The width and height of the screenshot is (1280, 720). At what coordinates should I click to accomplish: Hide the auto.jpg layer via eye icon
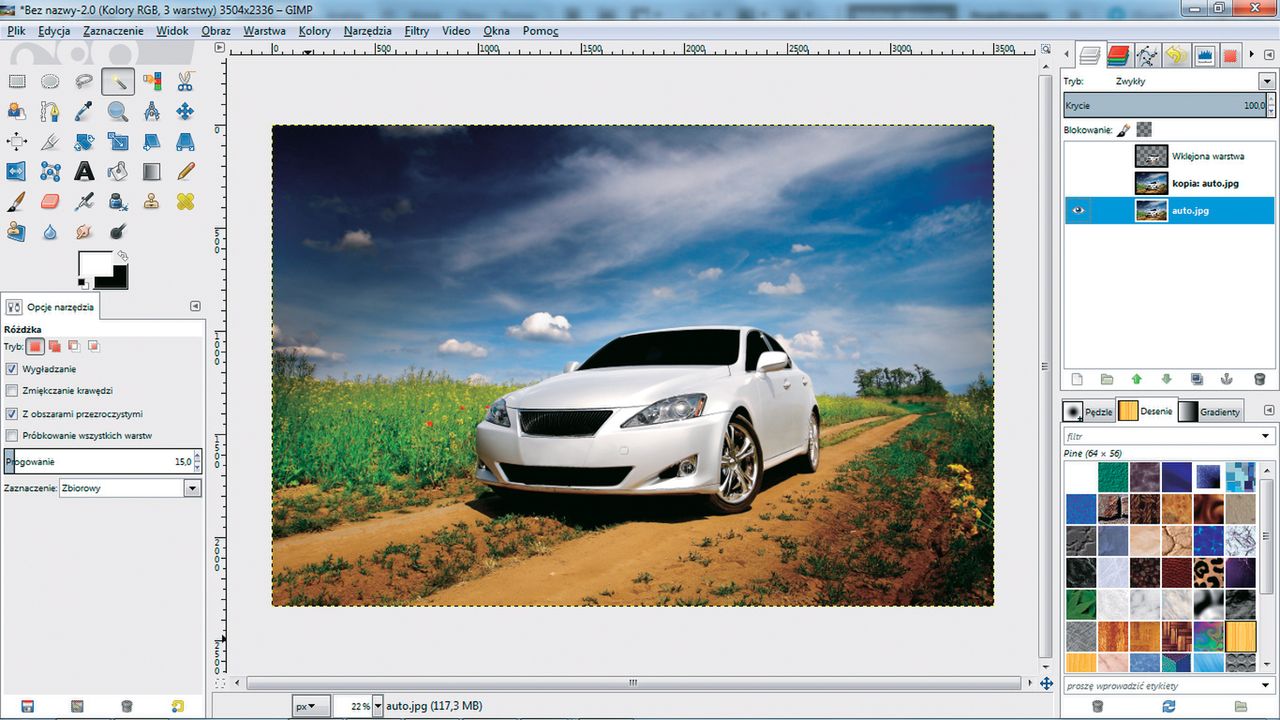(1078, 211)
